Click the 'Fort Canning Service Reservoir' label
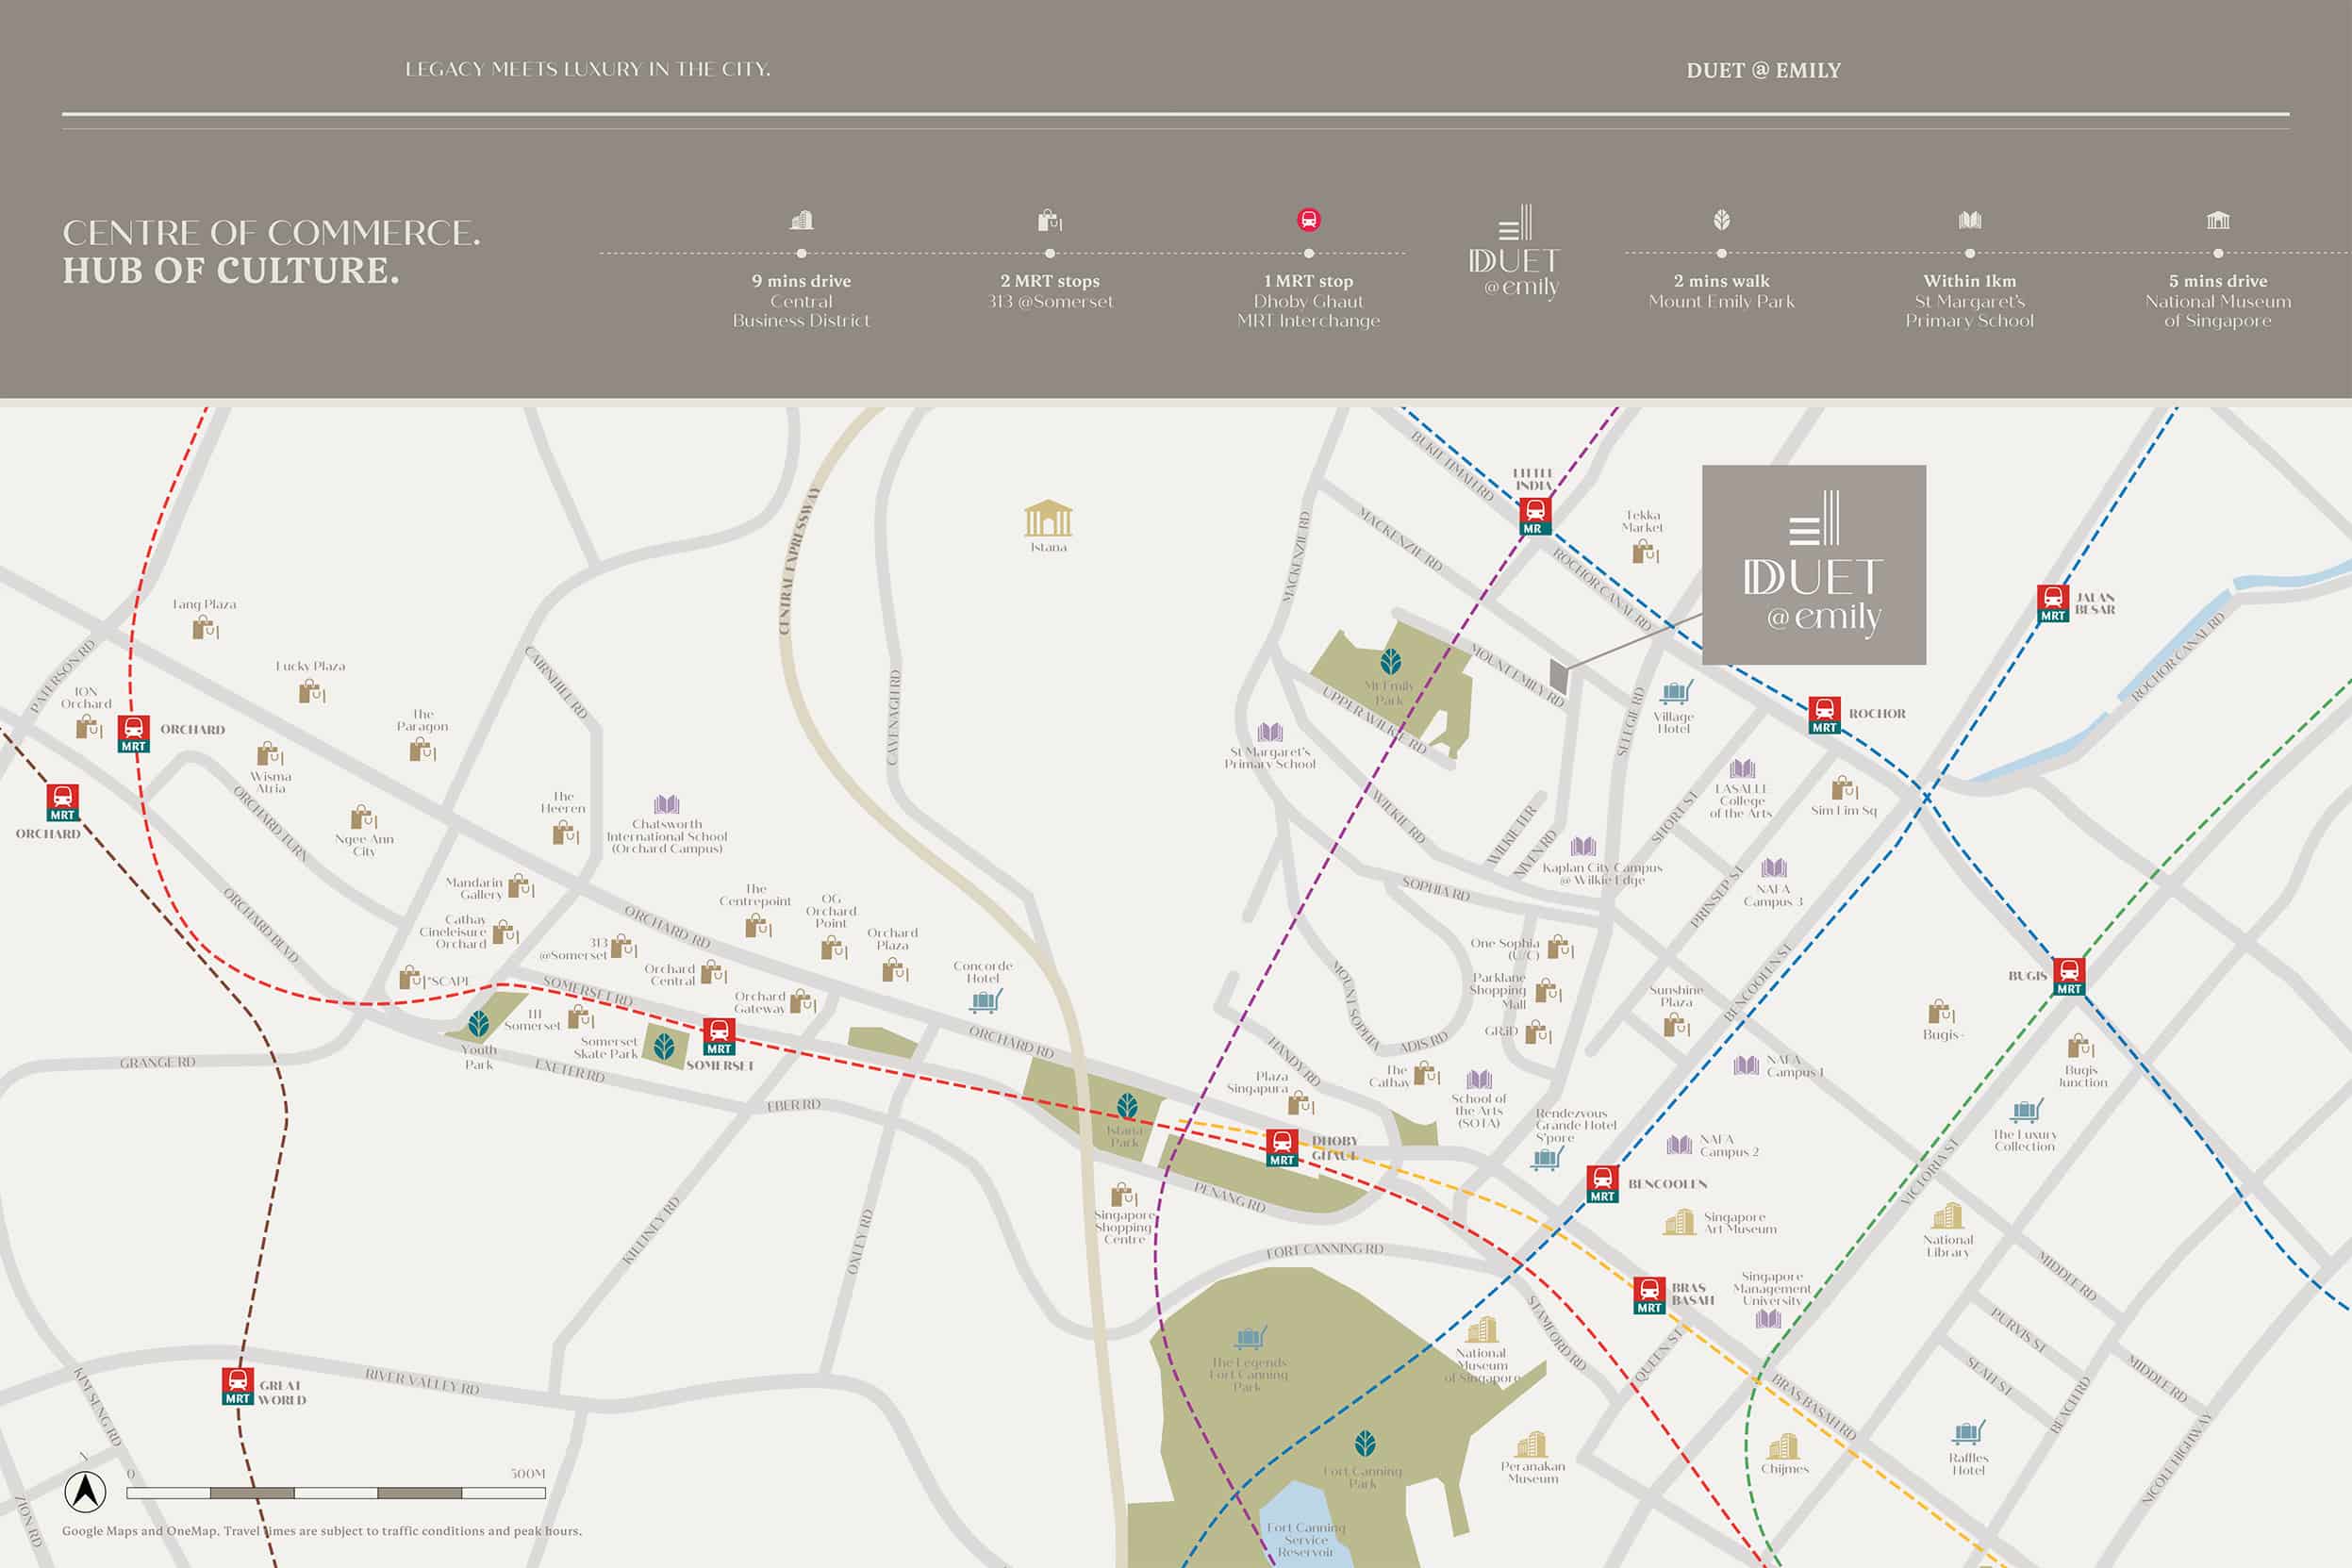The width and height of the screenshot is (2352, 1568). click(1306, 1540)
